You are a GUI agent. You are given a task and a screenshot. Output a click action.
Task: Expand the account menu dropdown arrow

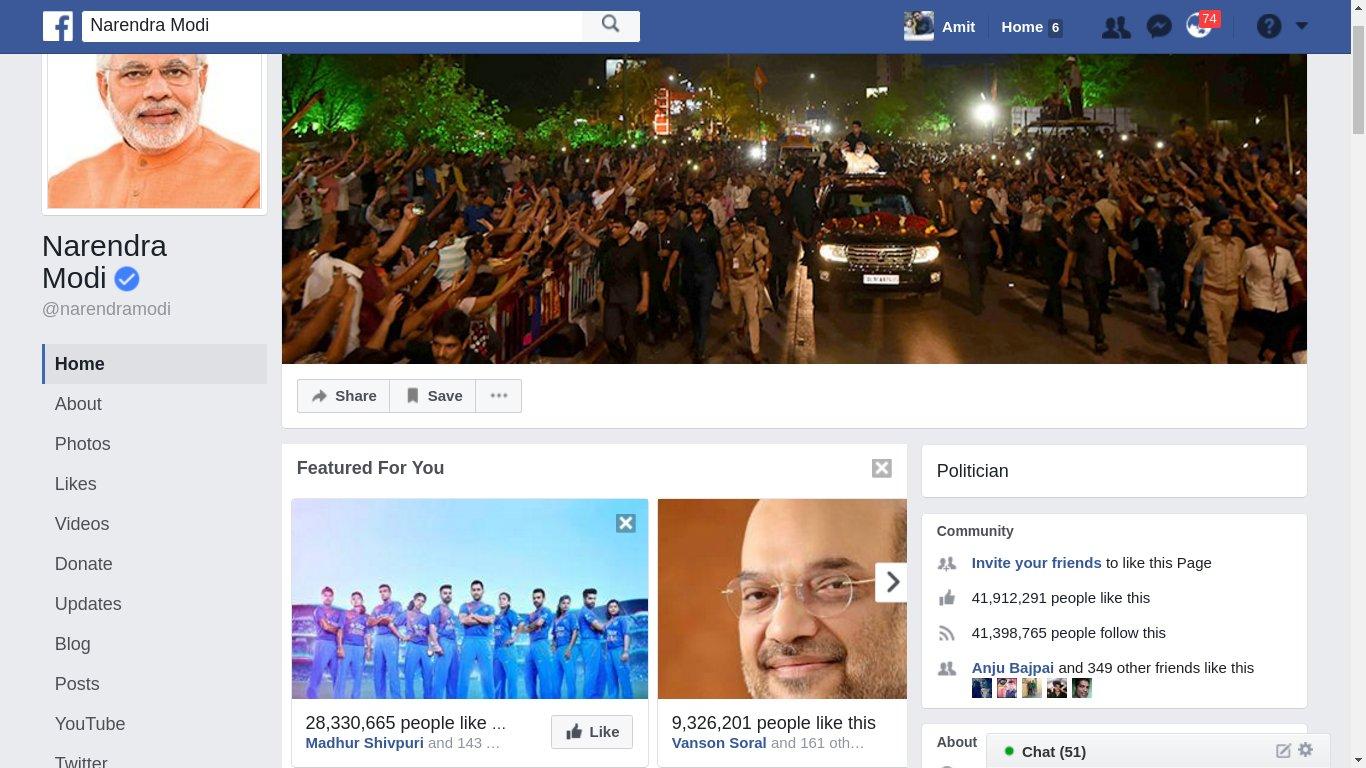(1302, 26)
